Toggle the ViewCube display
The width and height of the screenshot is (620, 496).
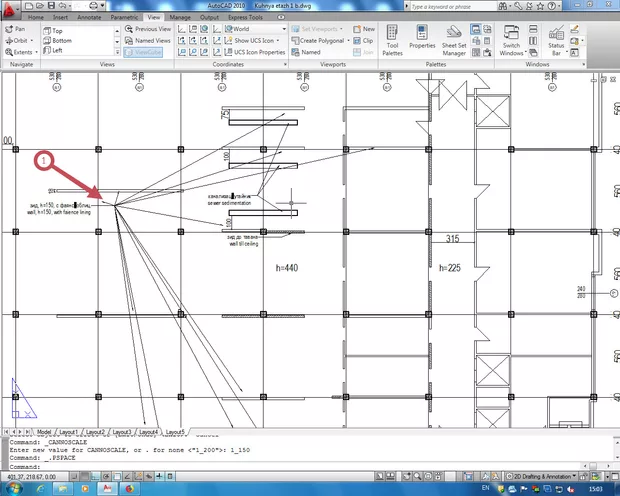[148, 51]
